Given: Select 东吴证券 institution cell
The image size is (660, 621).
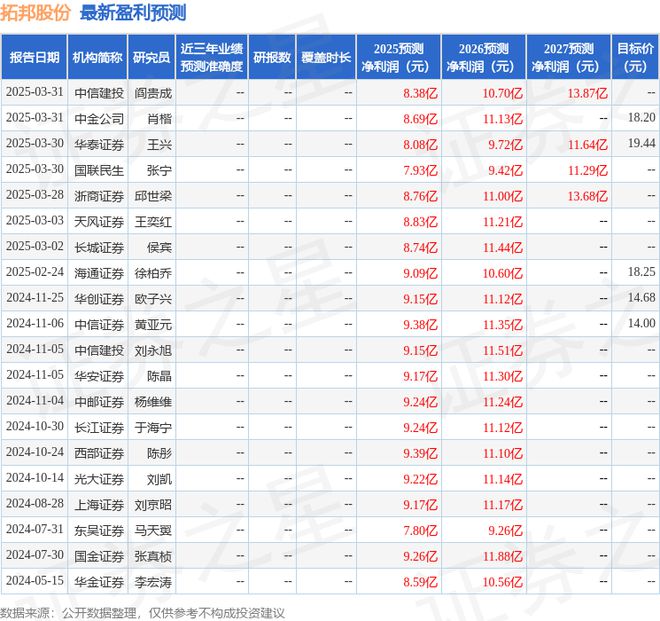Looking at the screenshot, I should pyautogui.click(x=99, y=530).
